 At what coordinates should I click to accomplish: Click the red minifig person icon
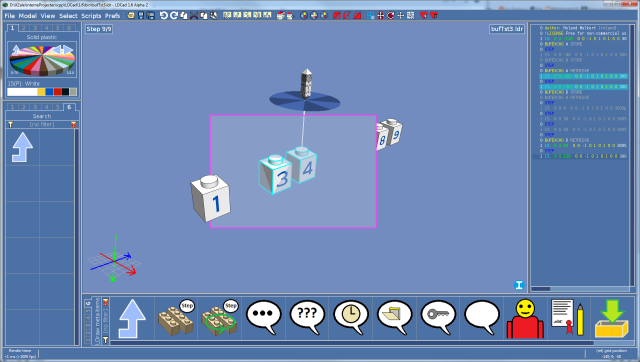525,319
